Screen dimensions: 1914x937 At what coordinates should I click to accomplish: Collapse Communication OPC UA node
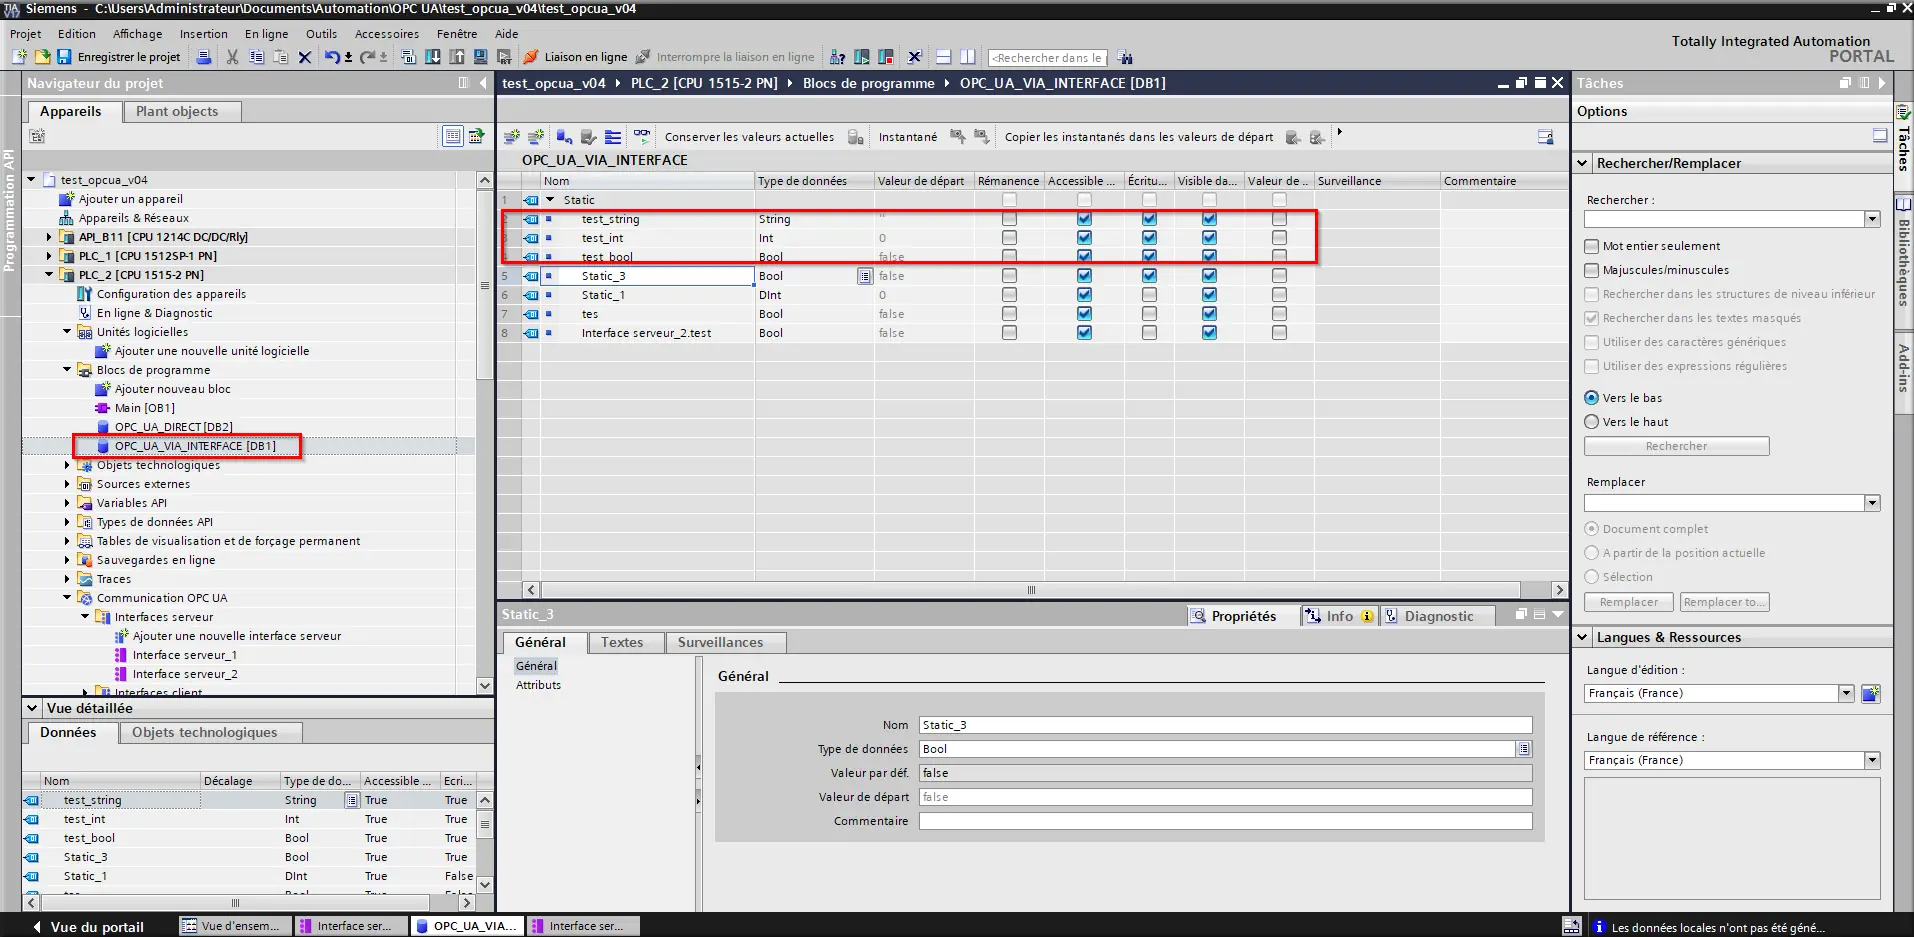[x=67, y=598]
